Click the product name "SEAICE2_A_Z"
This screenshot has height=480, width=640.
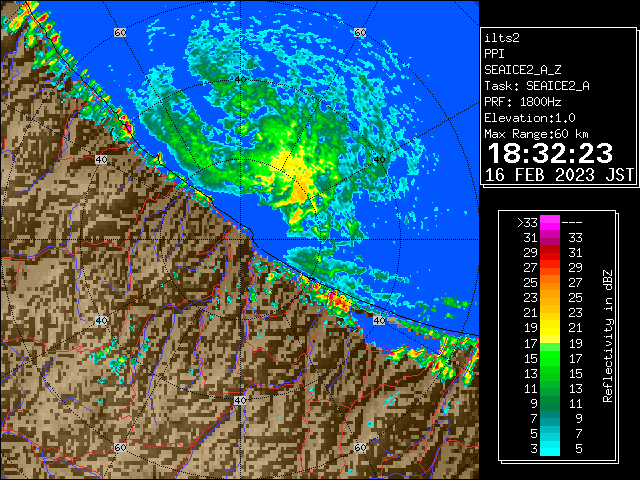point(522,70)
